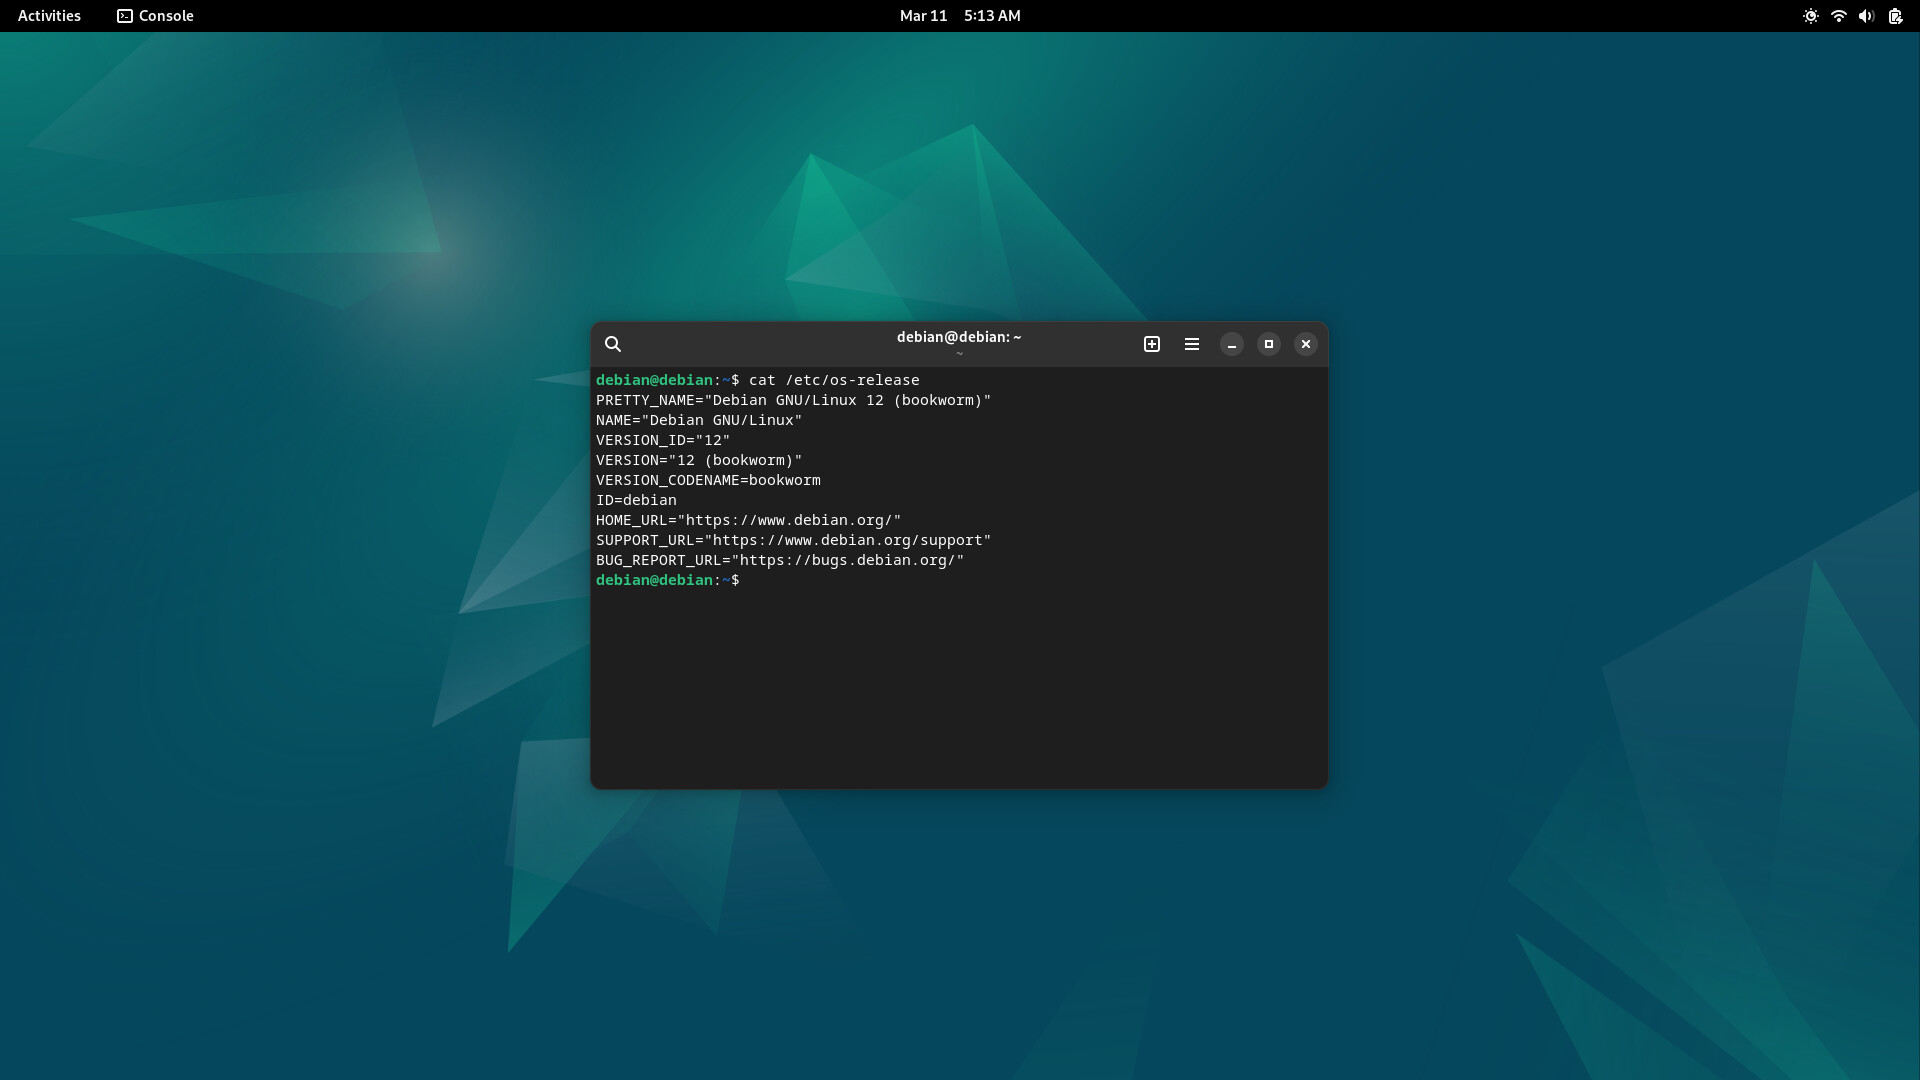Viewport: 1920px width, 1080px height.
Task: Click the Wi-Fi status icon
Action: [x=1838, y=16]
